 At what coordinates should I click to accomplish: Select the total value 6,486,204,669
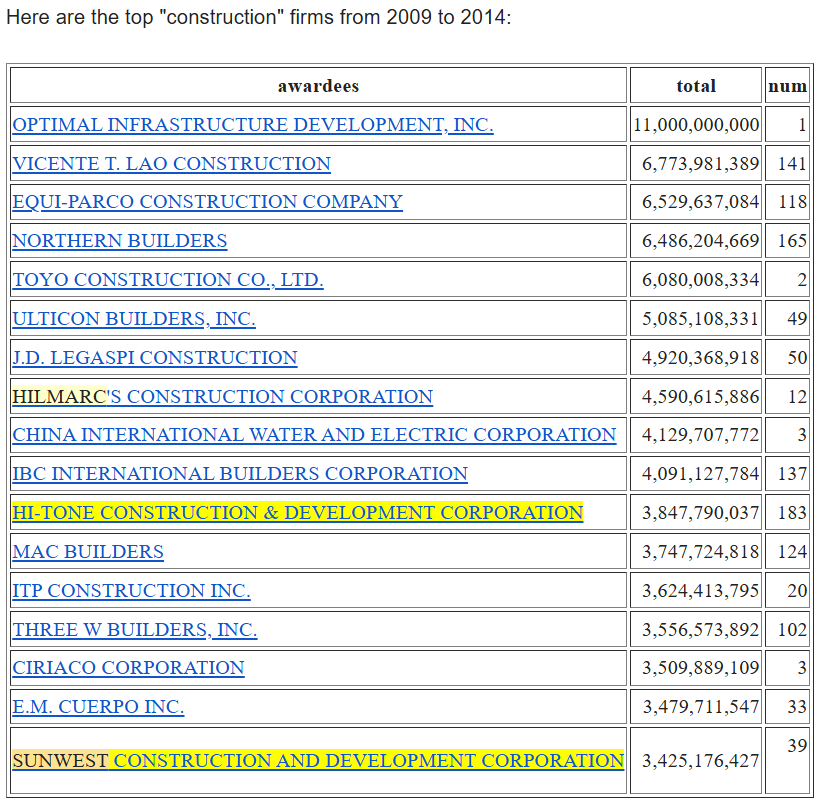point(700,242)
